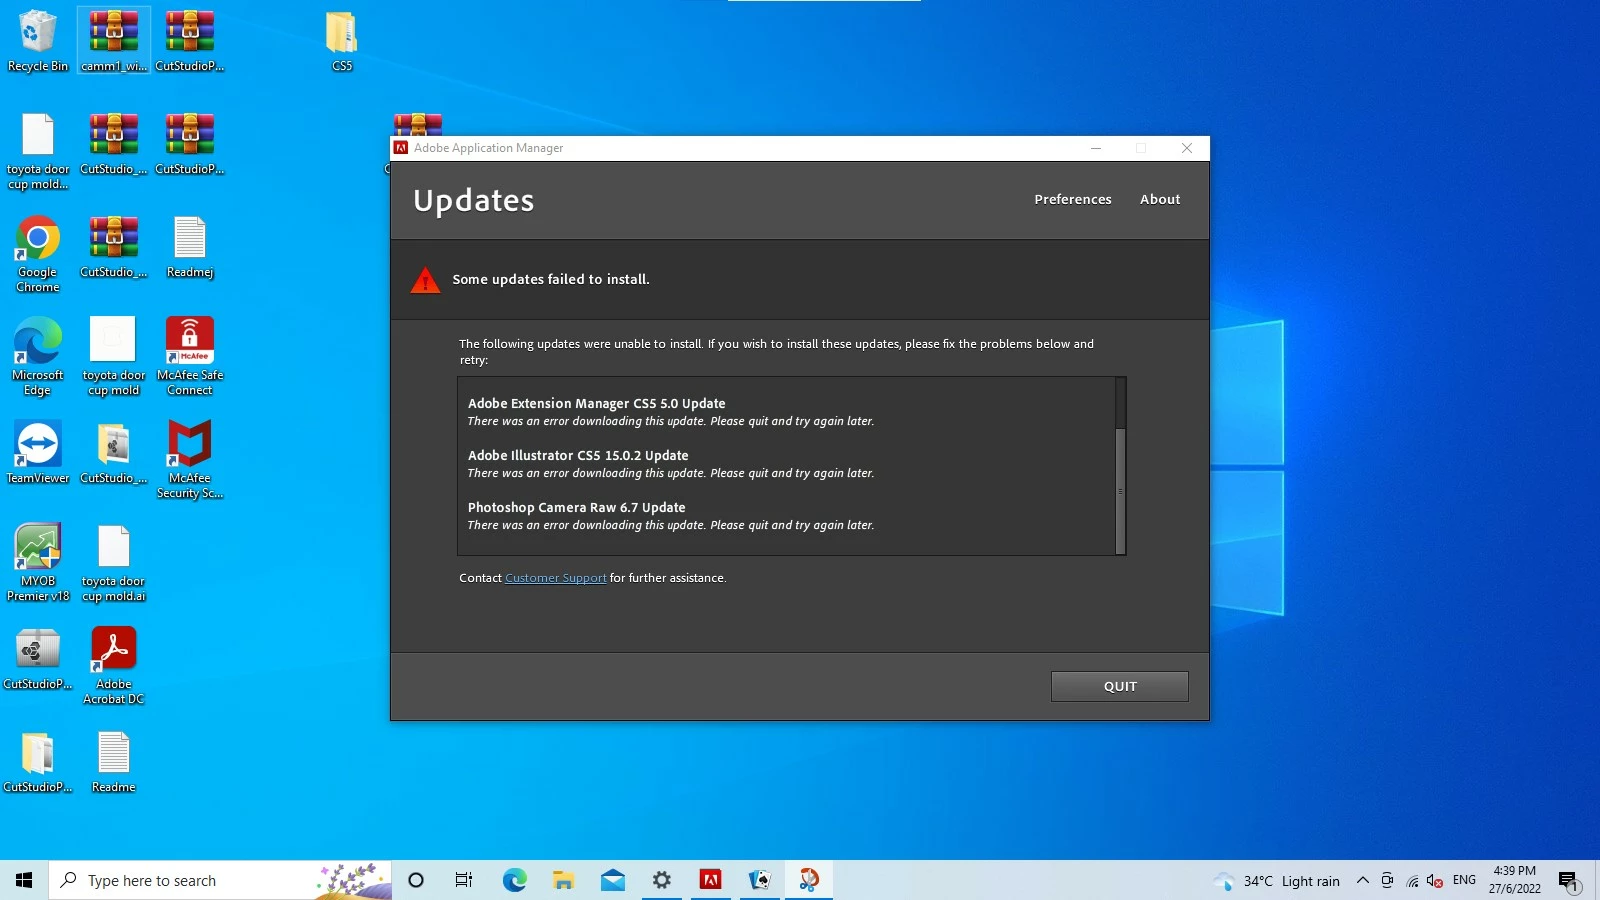This screenshot has width=1600, height=900.
Task: Select the Microsoft Edge desktop shortcut
Action: (x=38, y=357)
